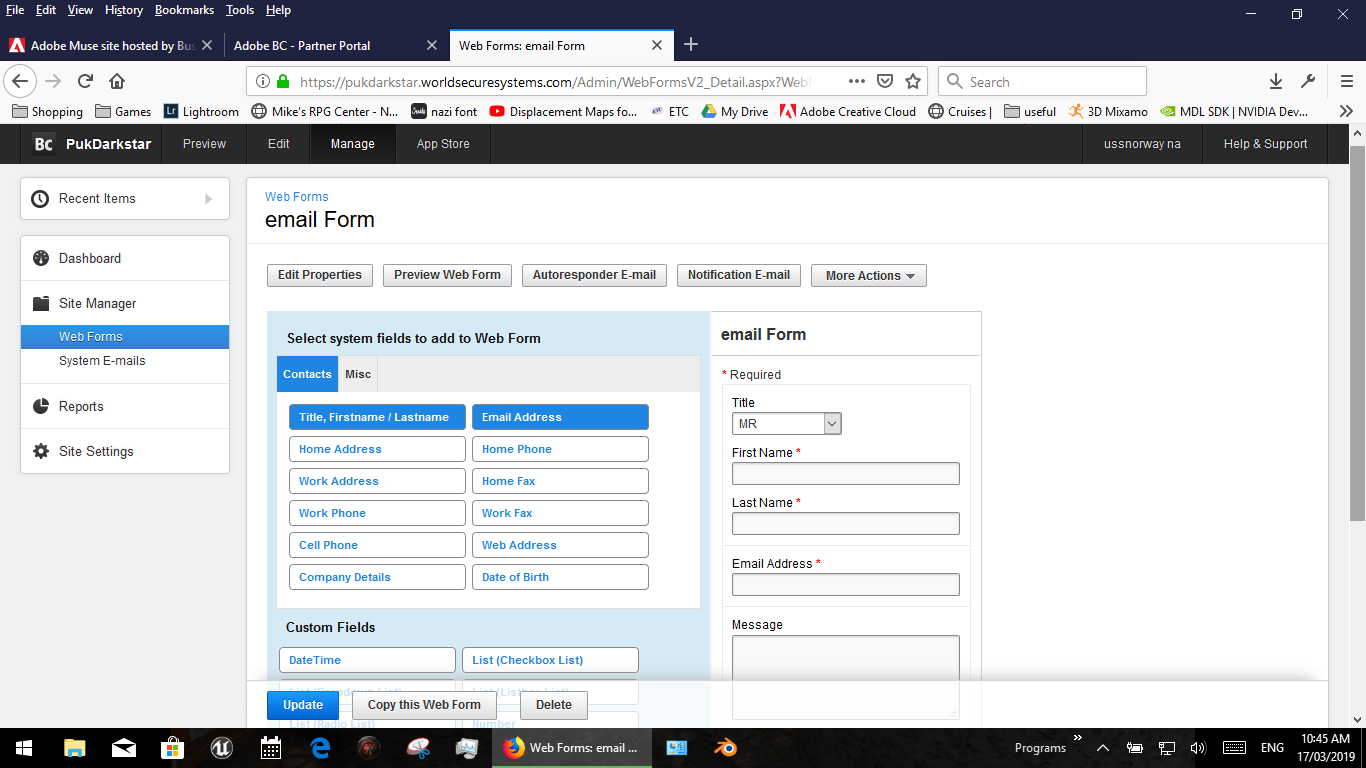This screenshot has height=768, width=1366.
Task: Click the wrench developer tools icon
Action: (x=1308, y=81)
